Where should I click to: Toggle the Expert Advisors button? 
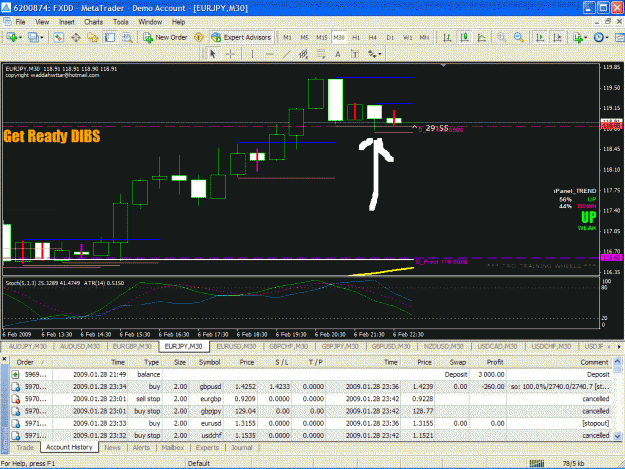point(242,37)
